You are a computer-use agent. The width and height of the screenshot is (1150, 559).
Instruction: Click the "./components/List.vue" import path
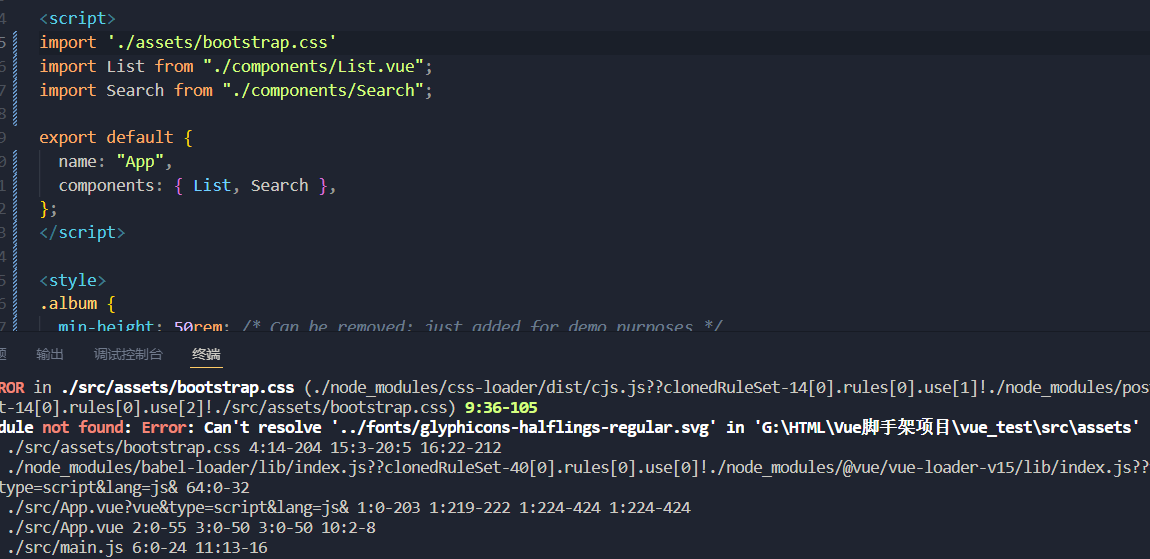coord(314,66)
